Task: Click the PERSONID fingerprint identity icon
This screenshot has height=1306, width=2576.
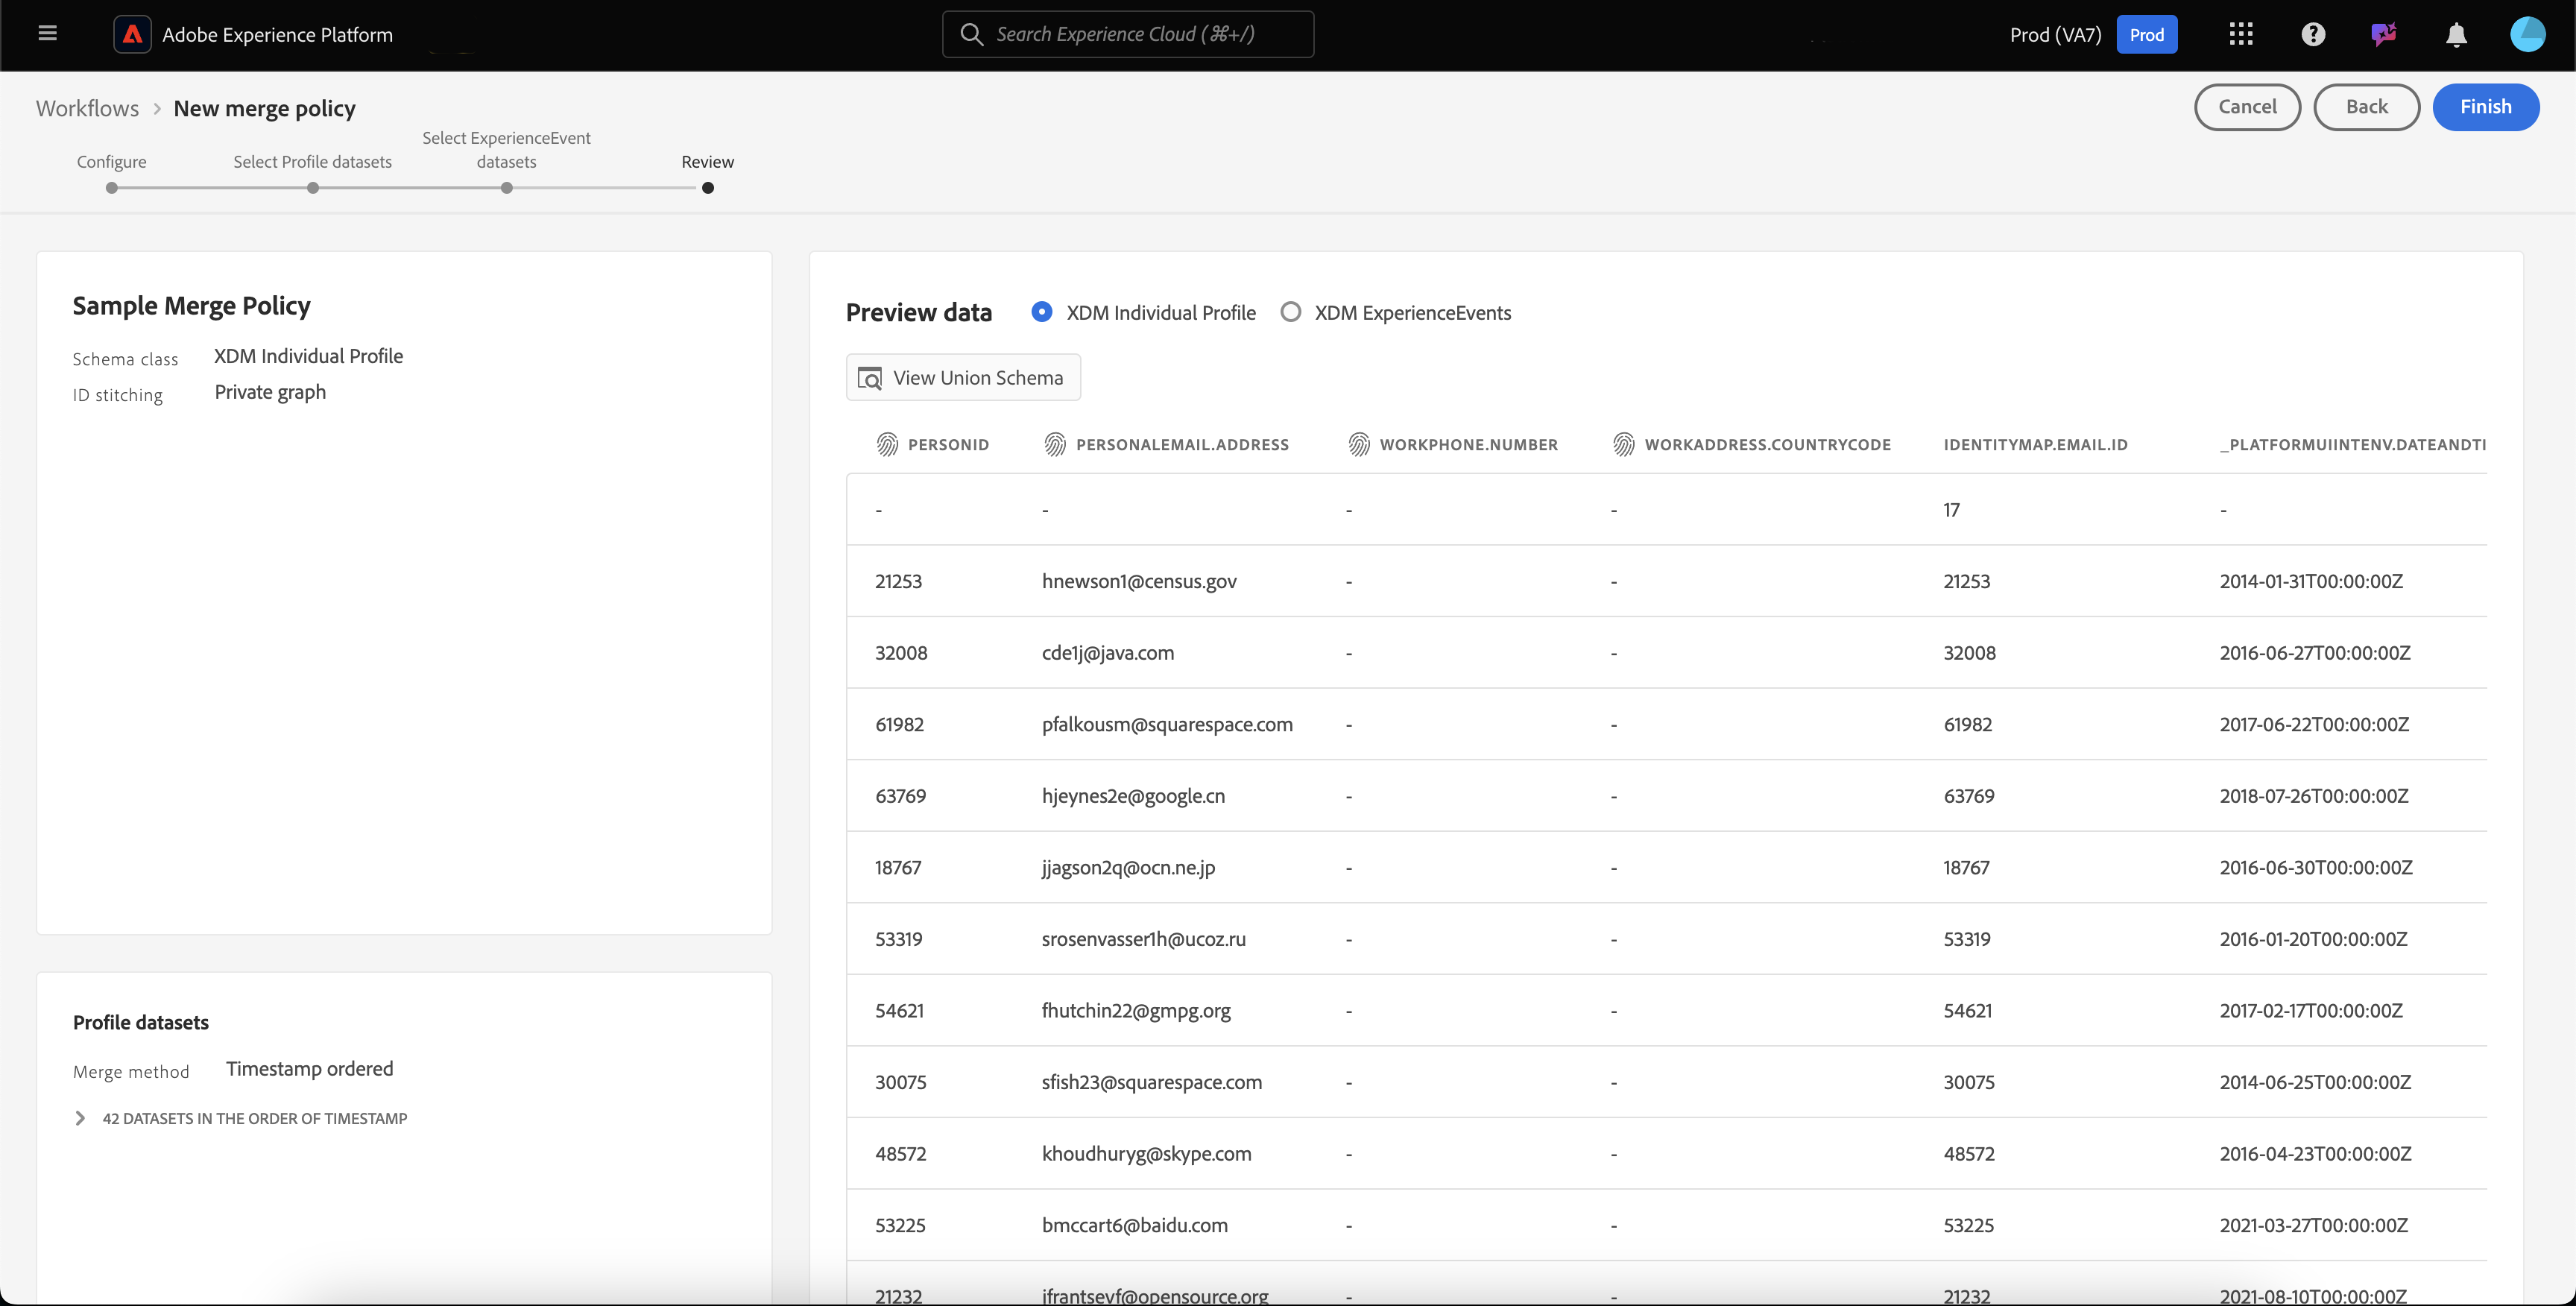Action: tap(887, 444)
